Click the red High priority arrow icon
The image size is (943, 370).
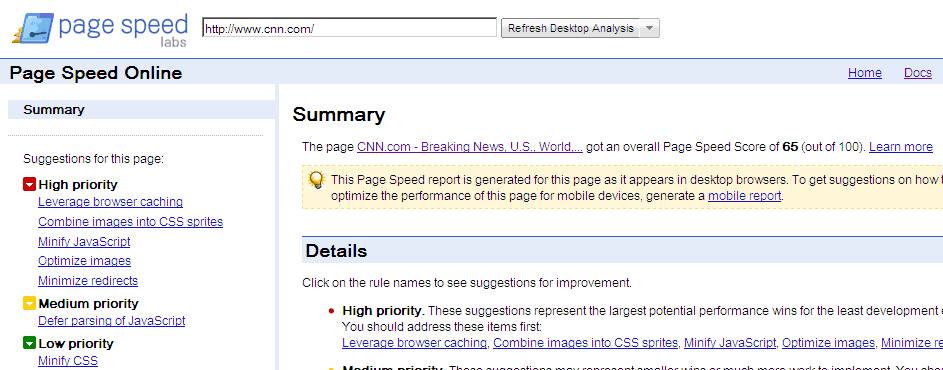click(x=29, y=185)
